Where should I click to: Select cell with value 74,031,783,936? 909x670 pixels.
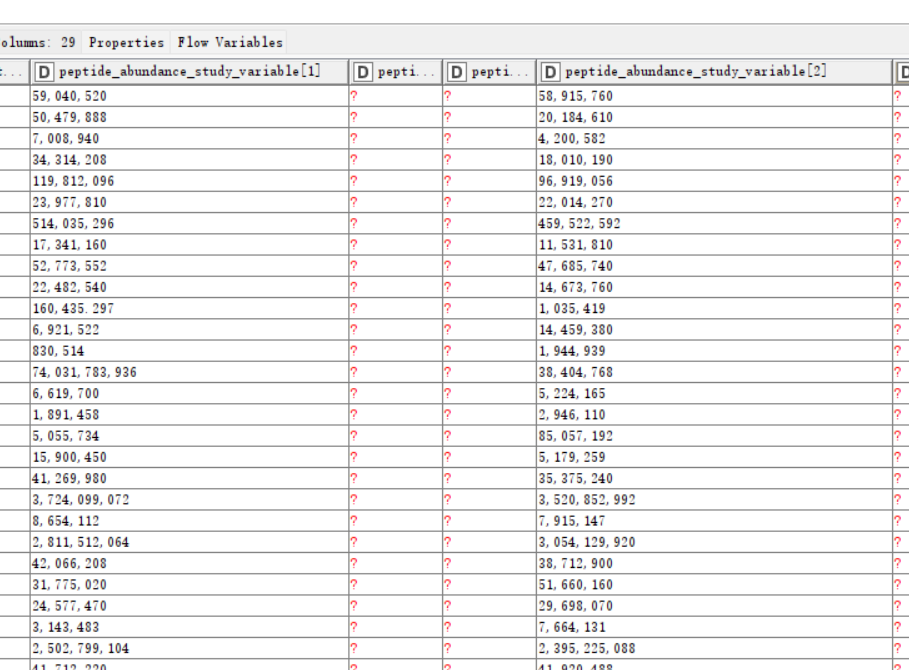click(x=190, y=372)
